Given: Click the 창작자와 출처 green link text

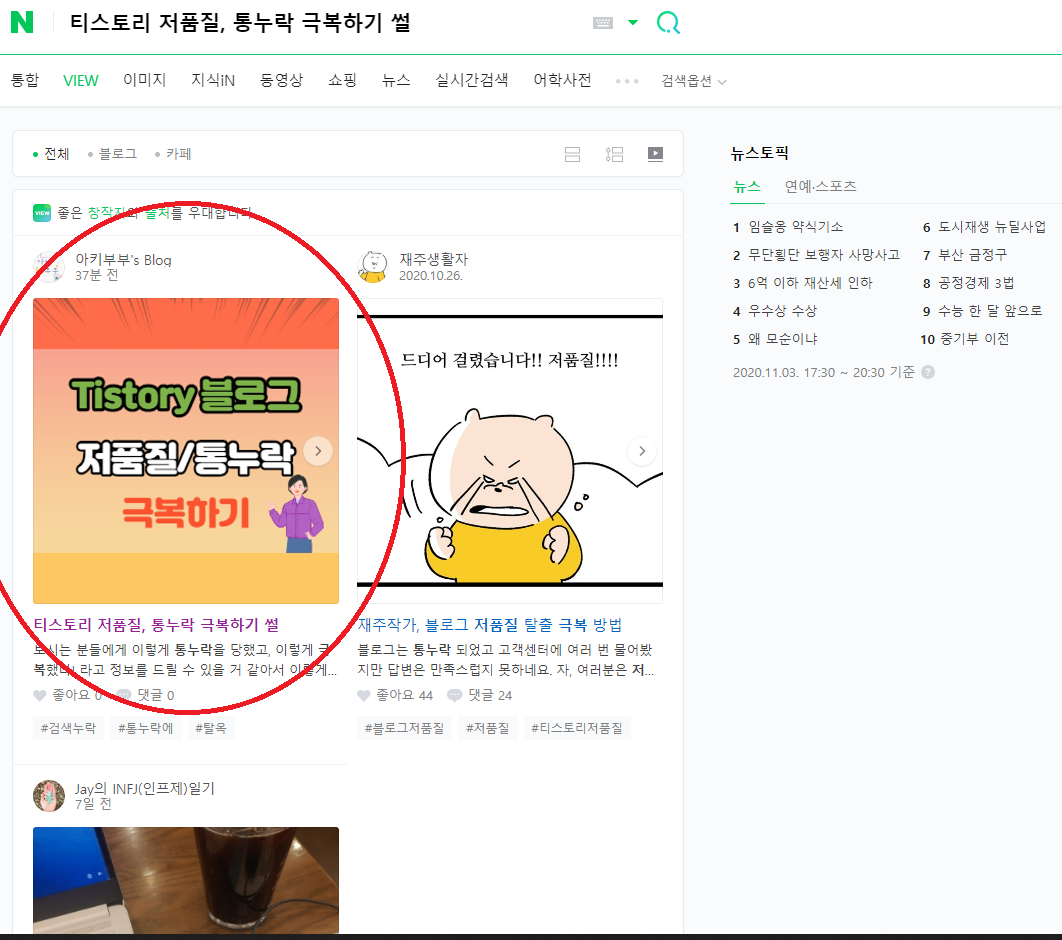Looking at the screenshot, I should (129, 213).
